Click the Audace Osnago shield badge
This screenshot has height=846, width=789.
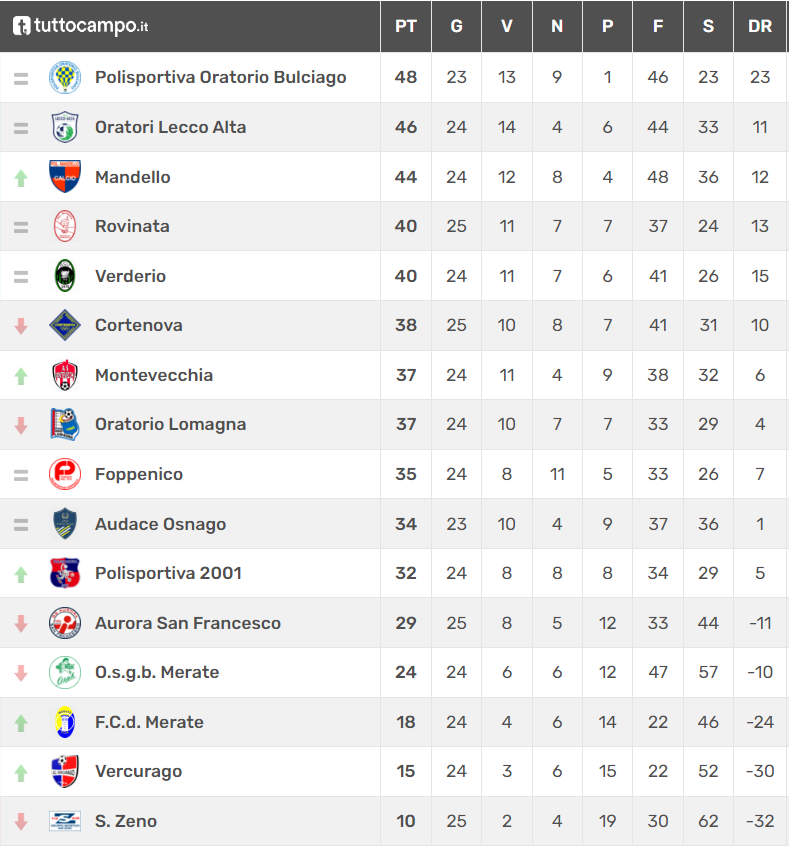click(x=65, y=524)
